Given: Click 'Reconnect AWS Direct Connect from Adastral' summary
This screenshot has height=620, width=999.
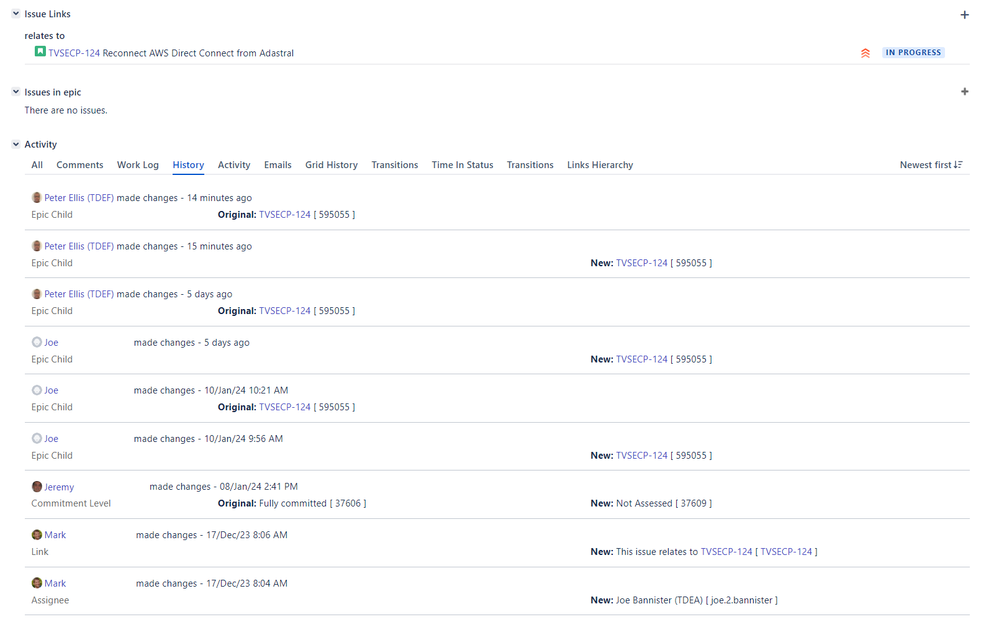Looking at the screenshot, I should [198, 53].
